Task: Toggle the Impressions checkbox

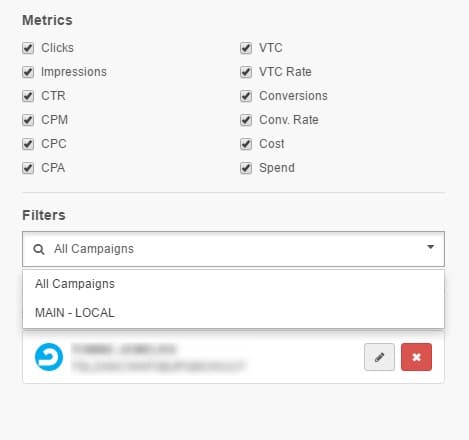Action: pos(28,72)
